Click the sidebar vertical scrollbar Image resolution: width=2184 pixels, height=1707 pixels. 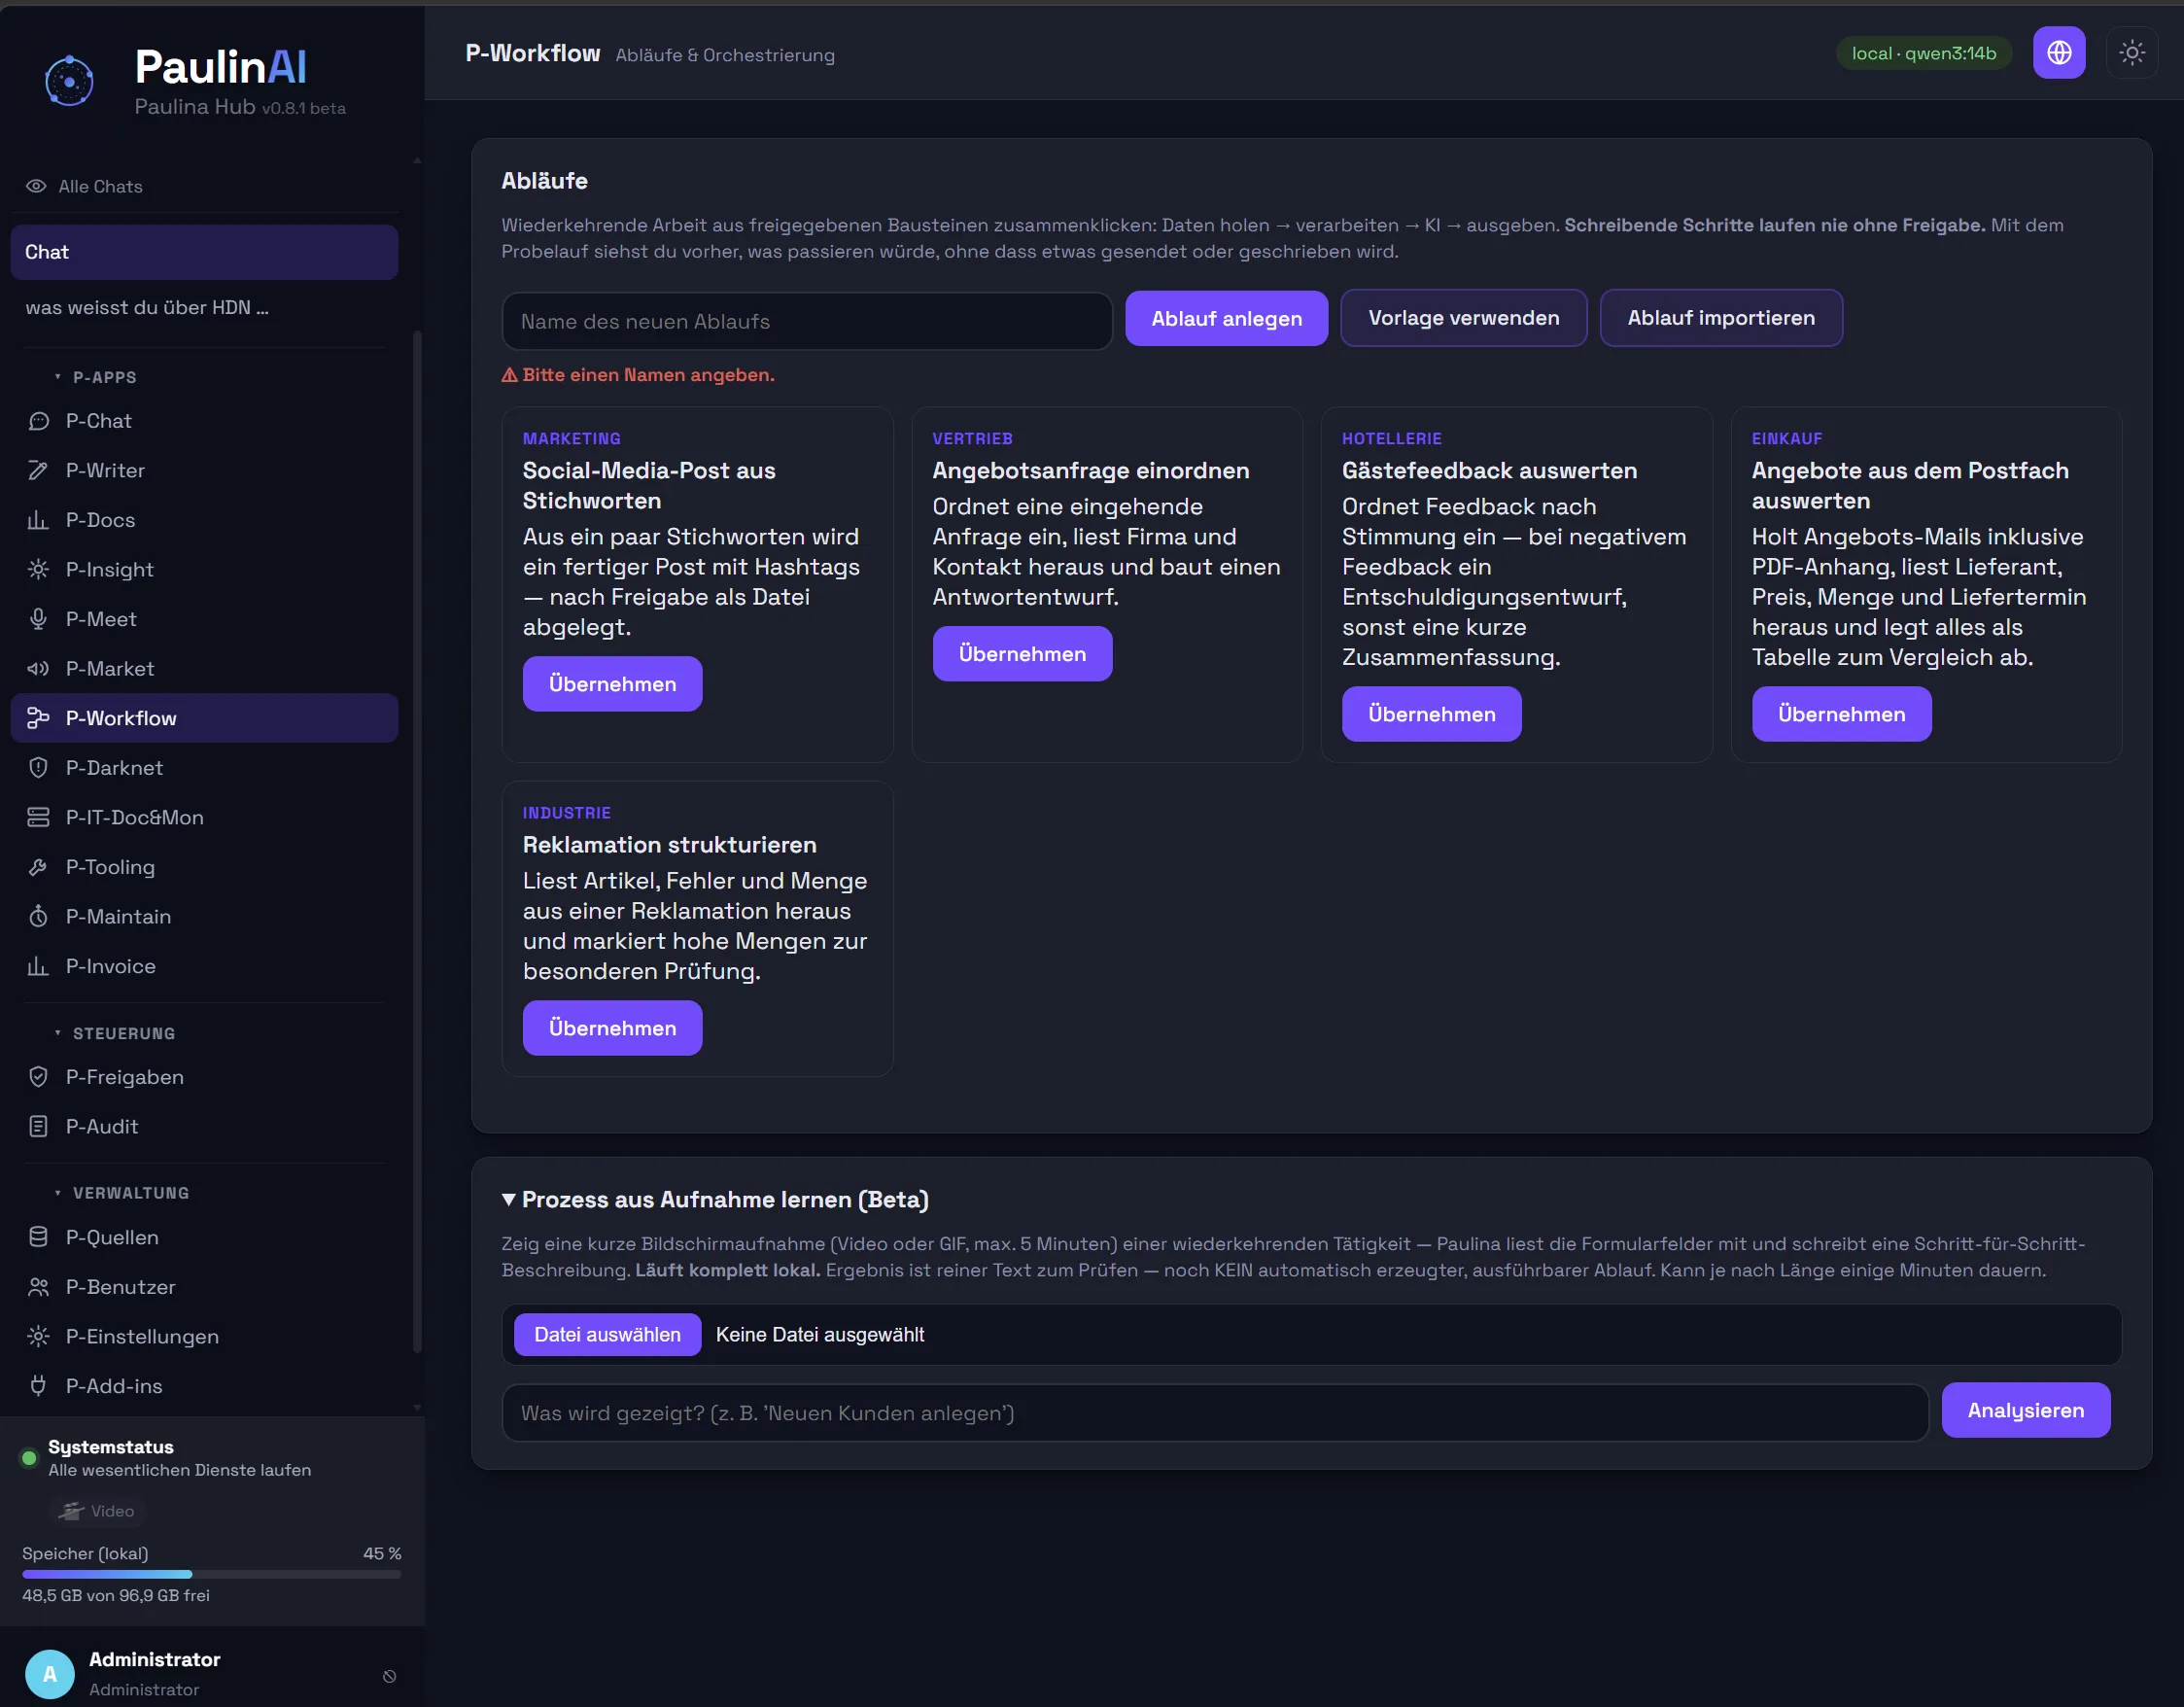coord(417,840)
